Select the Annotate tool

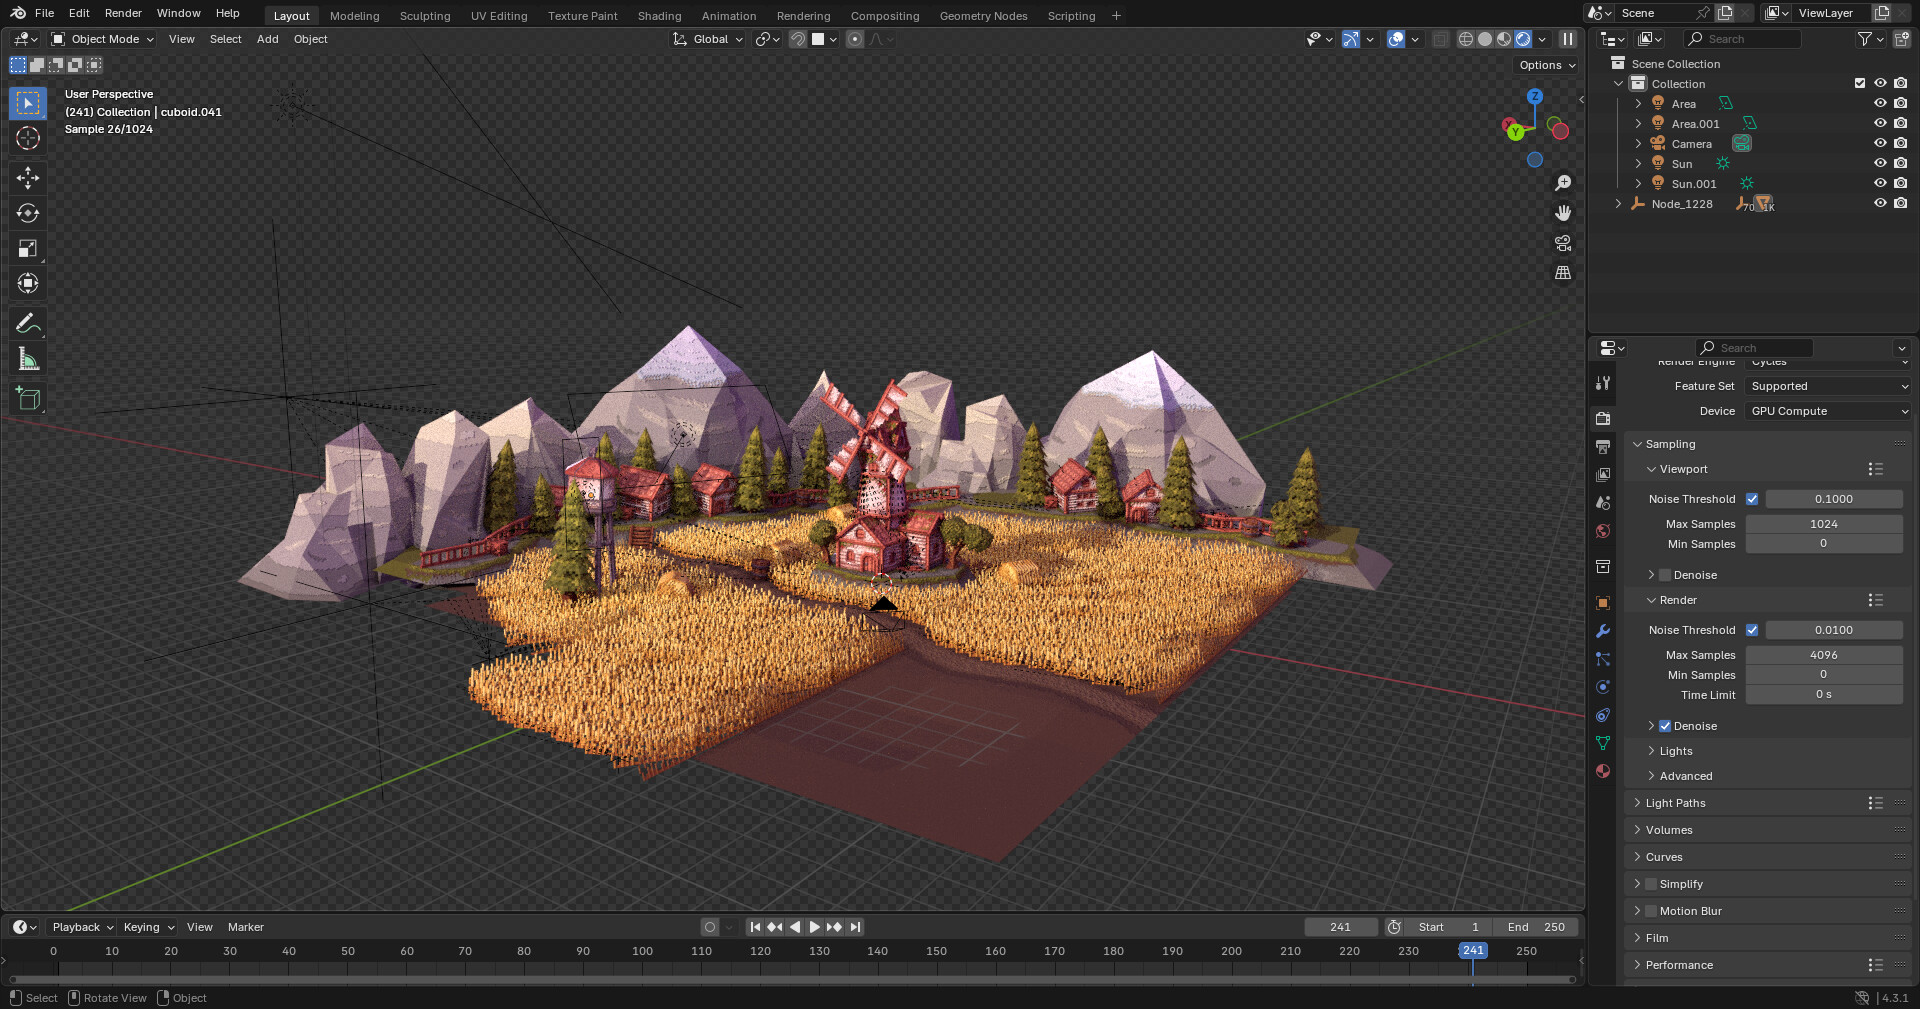27,322
